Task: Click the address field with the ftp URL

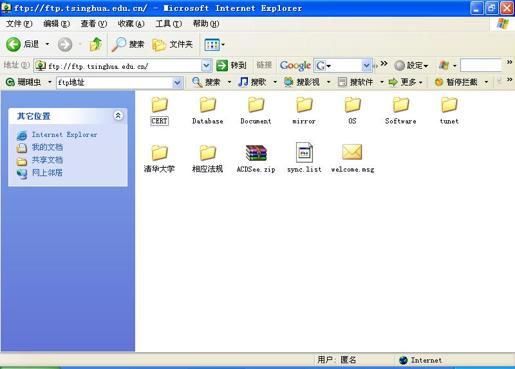Action: click(x=123, y=66)
